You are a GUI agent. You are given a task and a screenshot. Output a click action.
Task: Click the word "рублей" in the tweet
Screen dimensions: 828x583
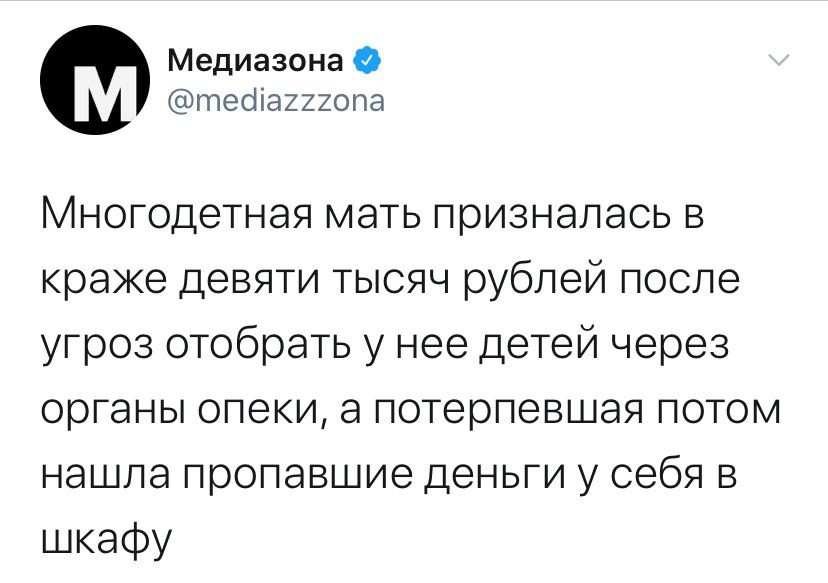tap(519, 281)
